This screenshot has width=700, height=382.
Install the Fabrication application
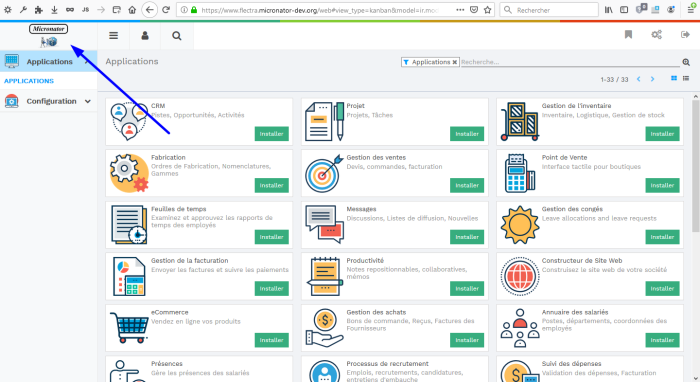point(271,185)
